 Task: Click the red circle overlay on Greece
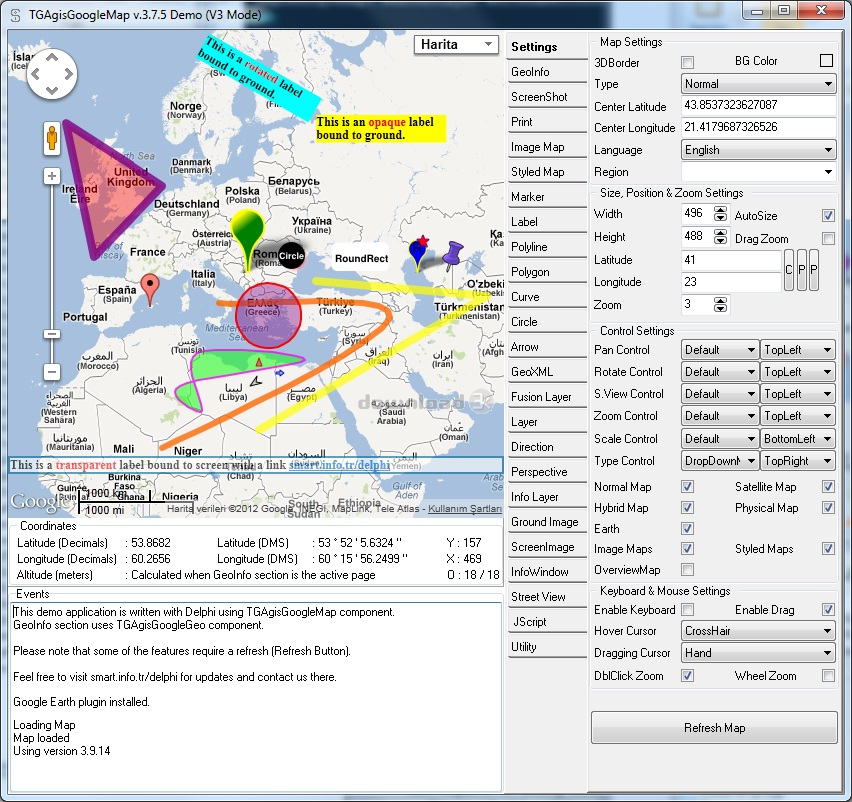(268, 316)
